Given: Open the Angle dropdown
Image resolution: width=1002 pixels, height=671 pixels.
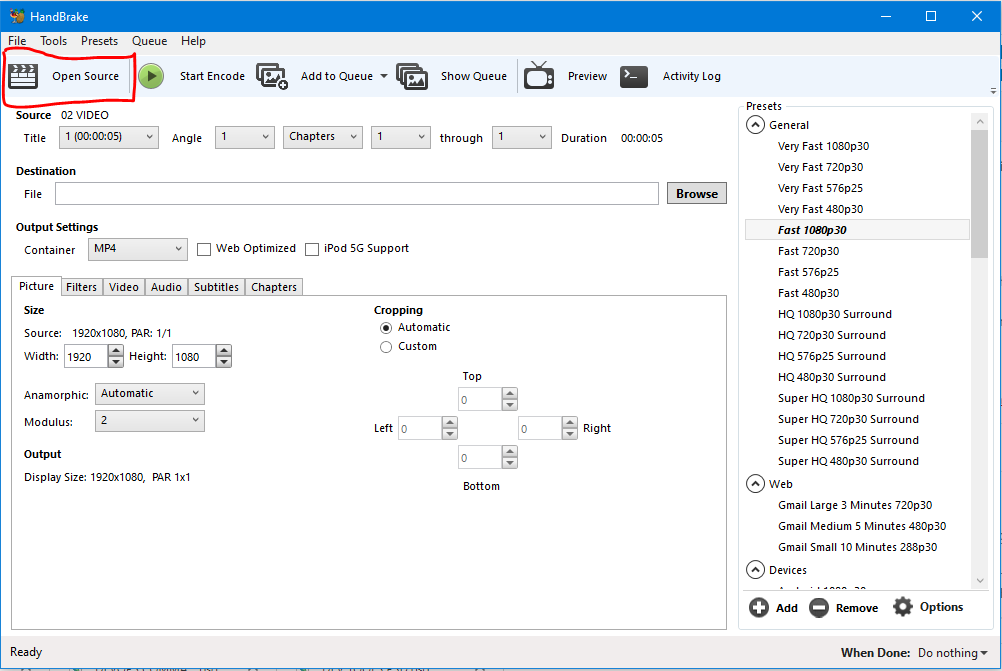Looking at the screenshot, I should tap(245, 137).
